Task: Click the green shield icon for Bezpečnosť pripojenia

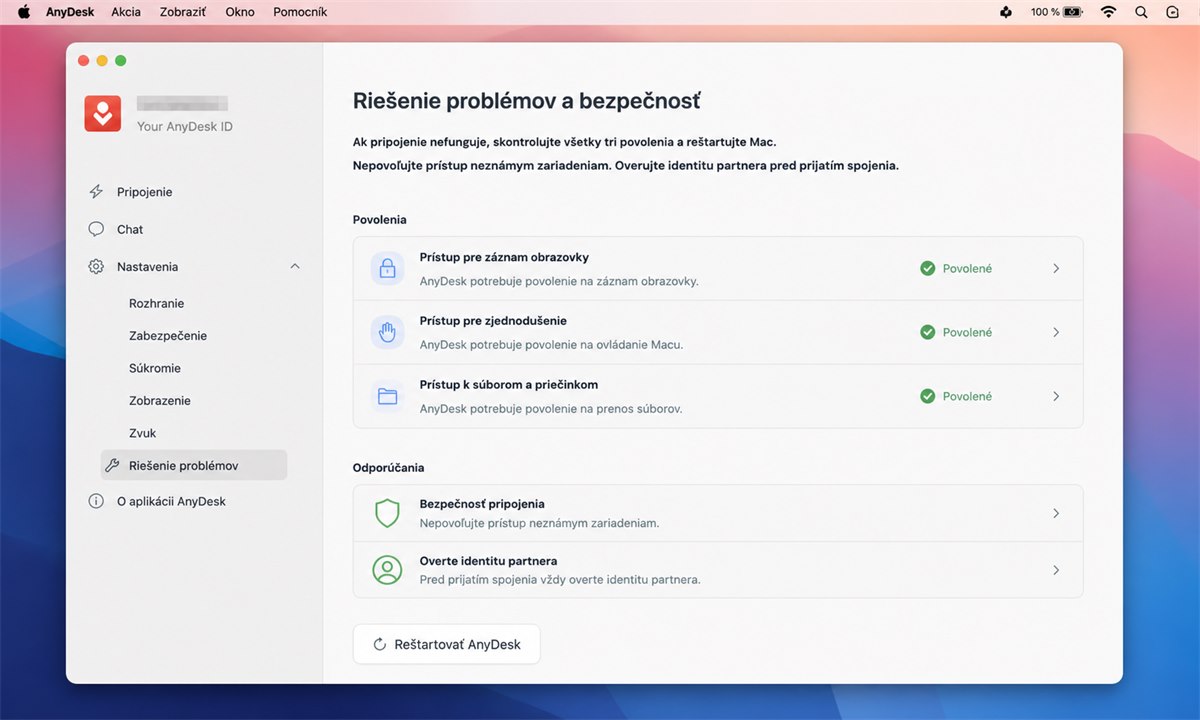Action: click(387, 513)
